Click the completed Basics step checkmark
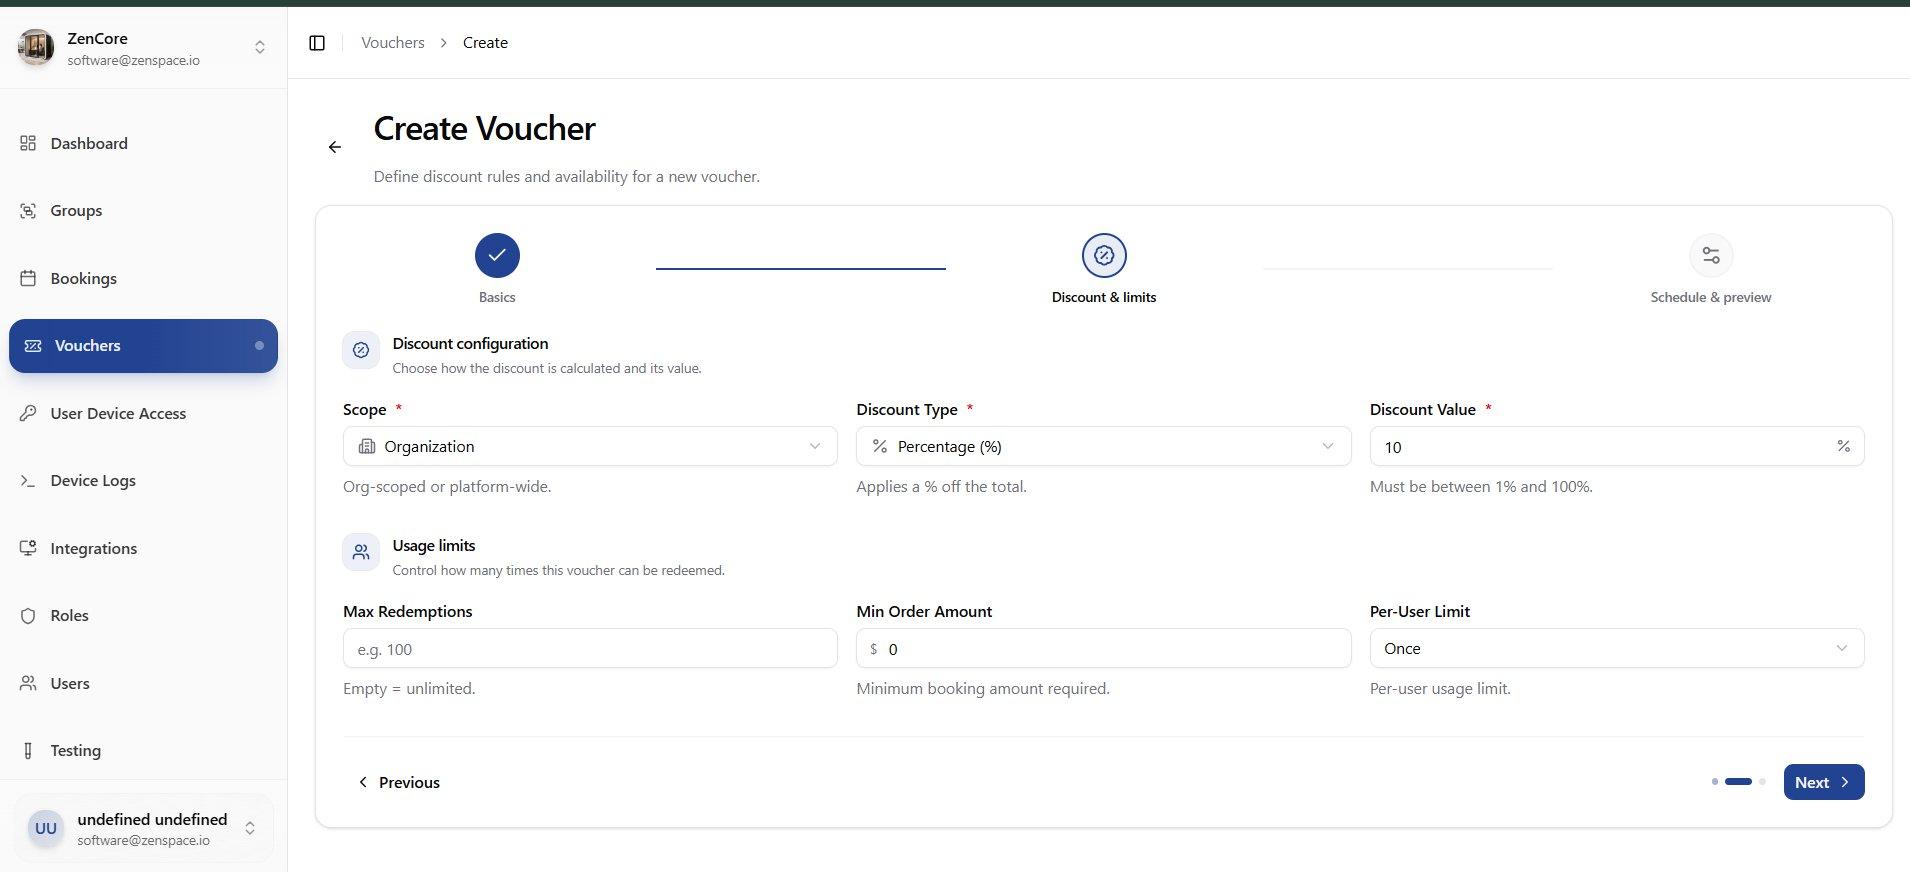Screen dimensions: 1910x872 tap(497, 255)
